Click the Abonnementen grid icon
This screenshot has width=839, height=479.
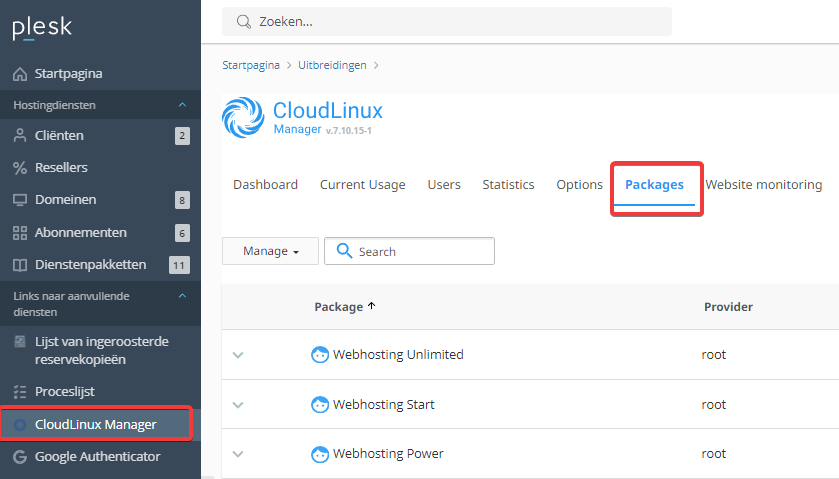coord(20,233)
